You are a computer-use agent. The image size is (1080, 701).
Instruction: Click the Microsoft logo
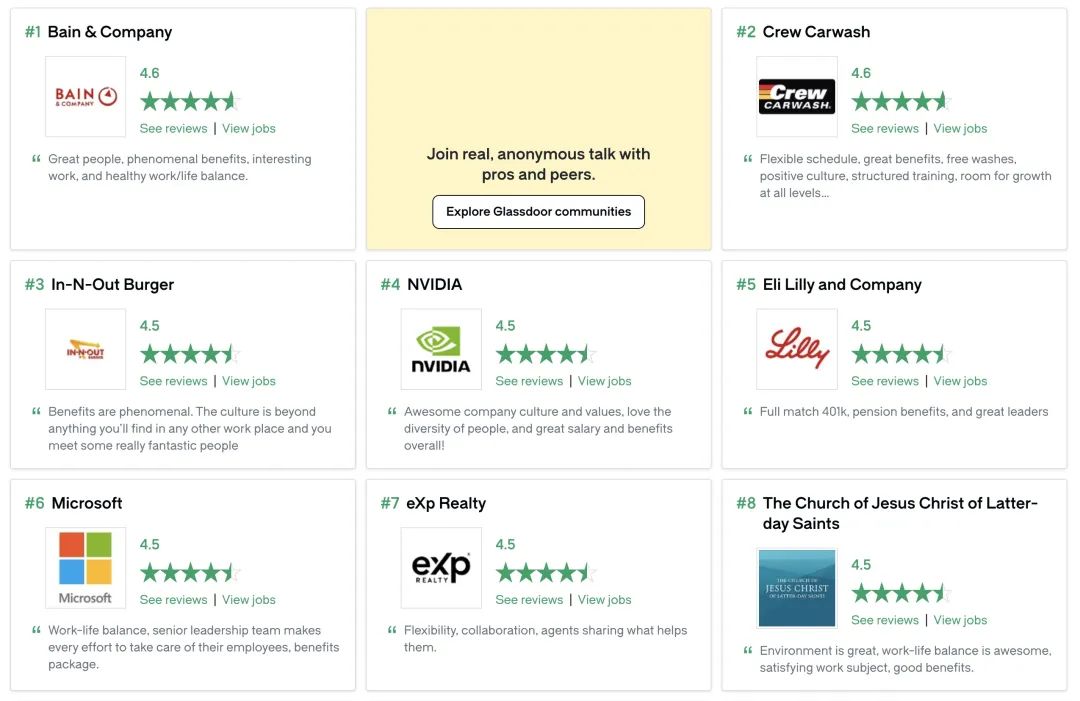tap(85, 567)
